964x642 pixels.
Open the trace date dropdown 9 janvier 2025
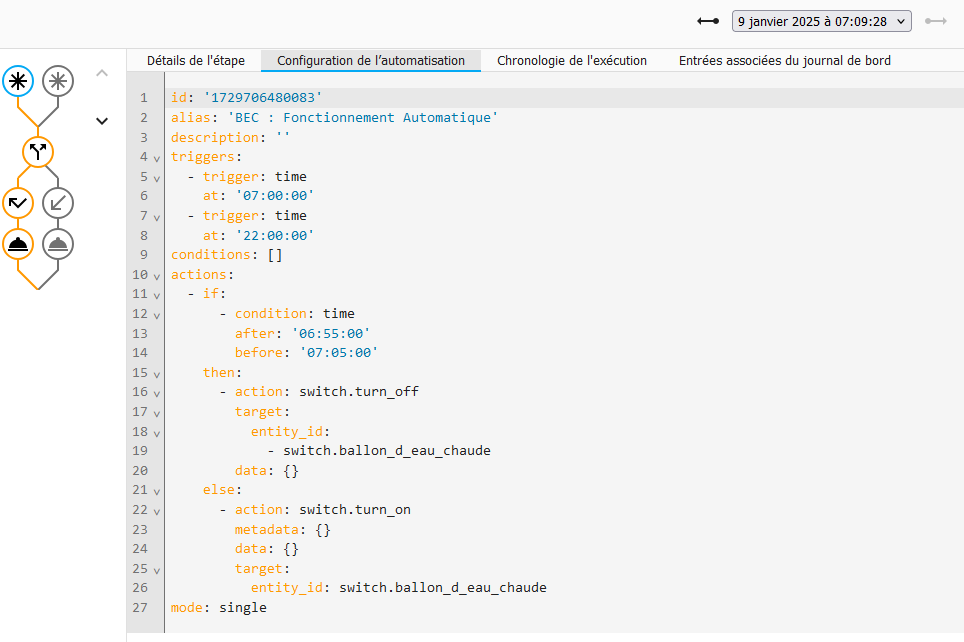(x=821, y=21)
